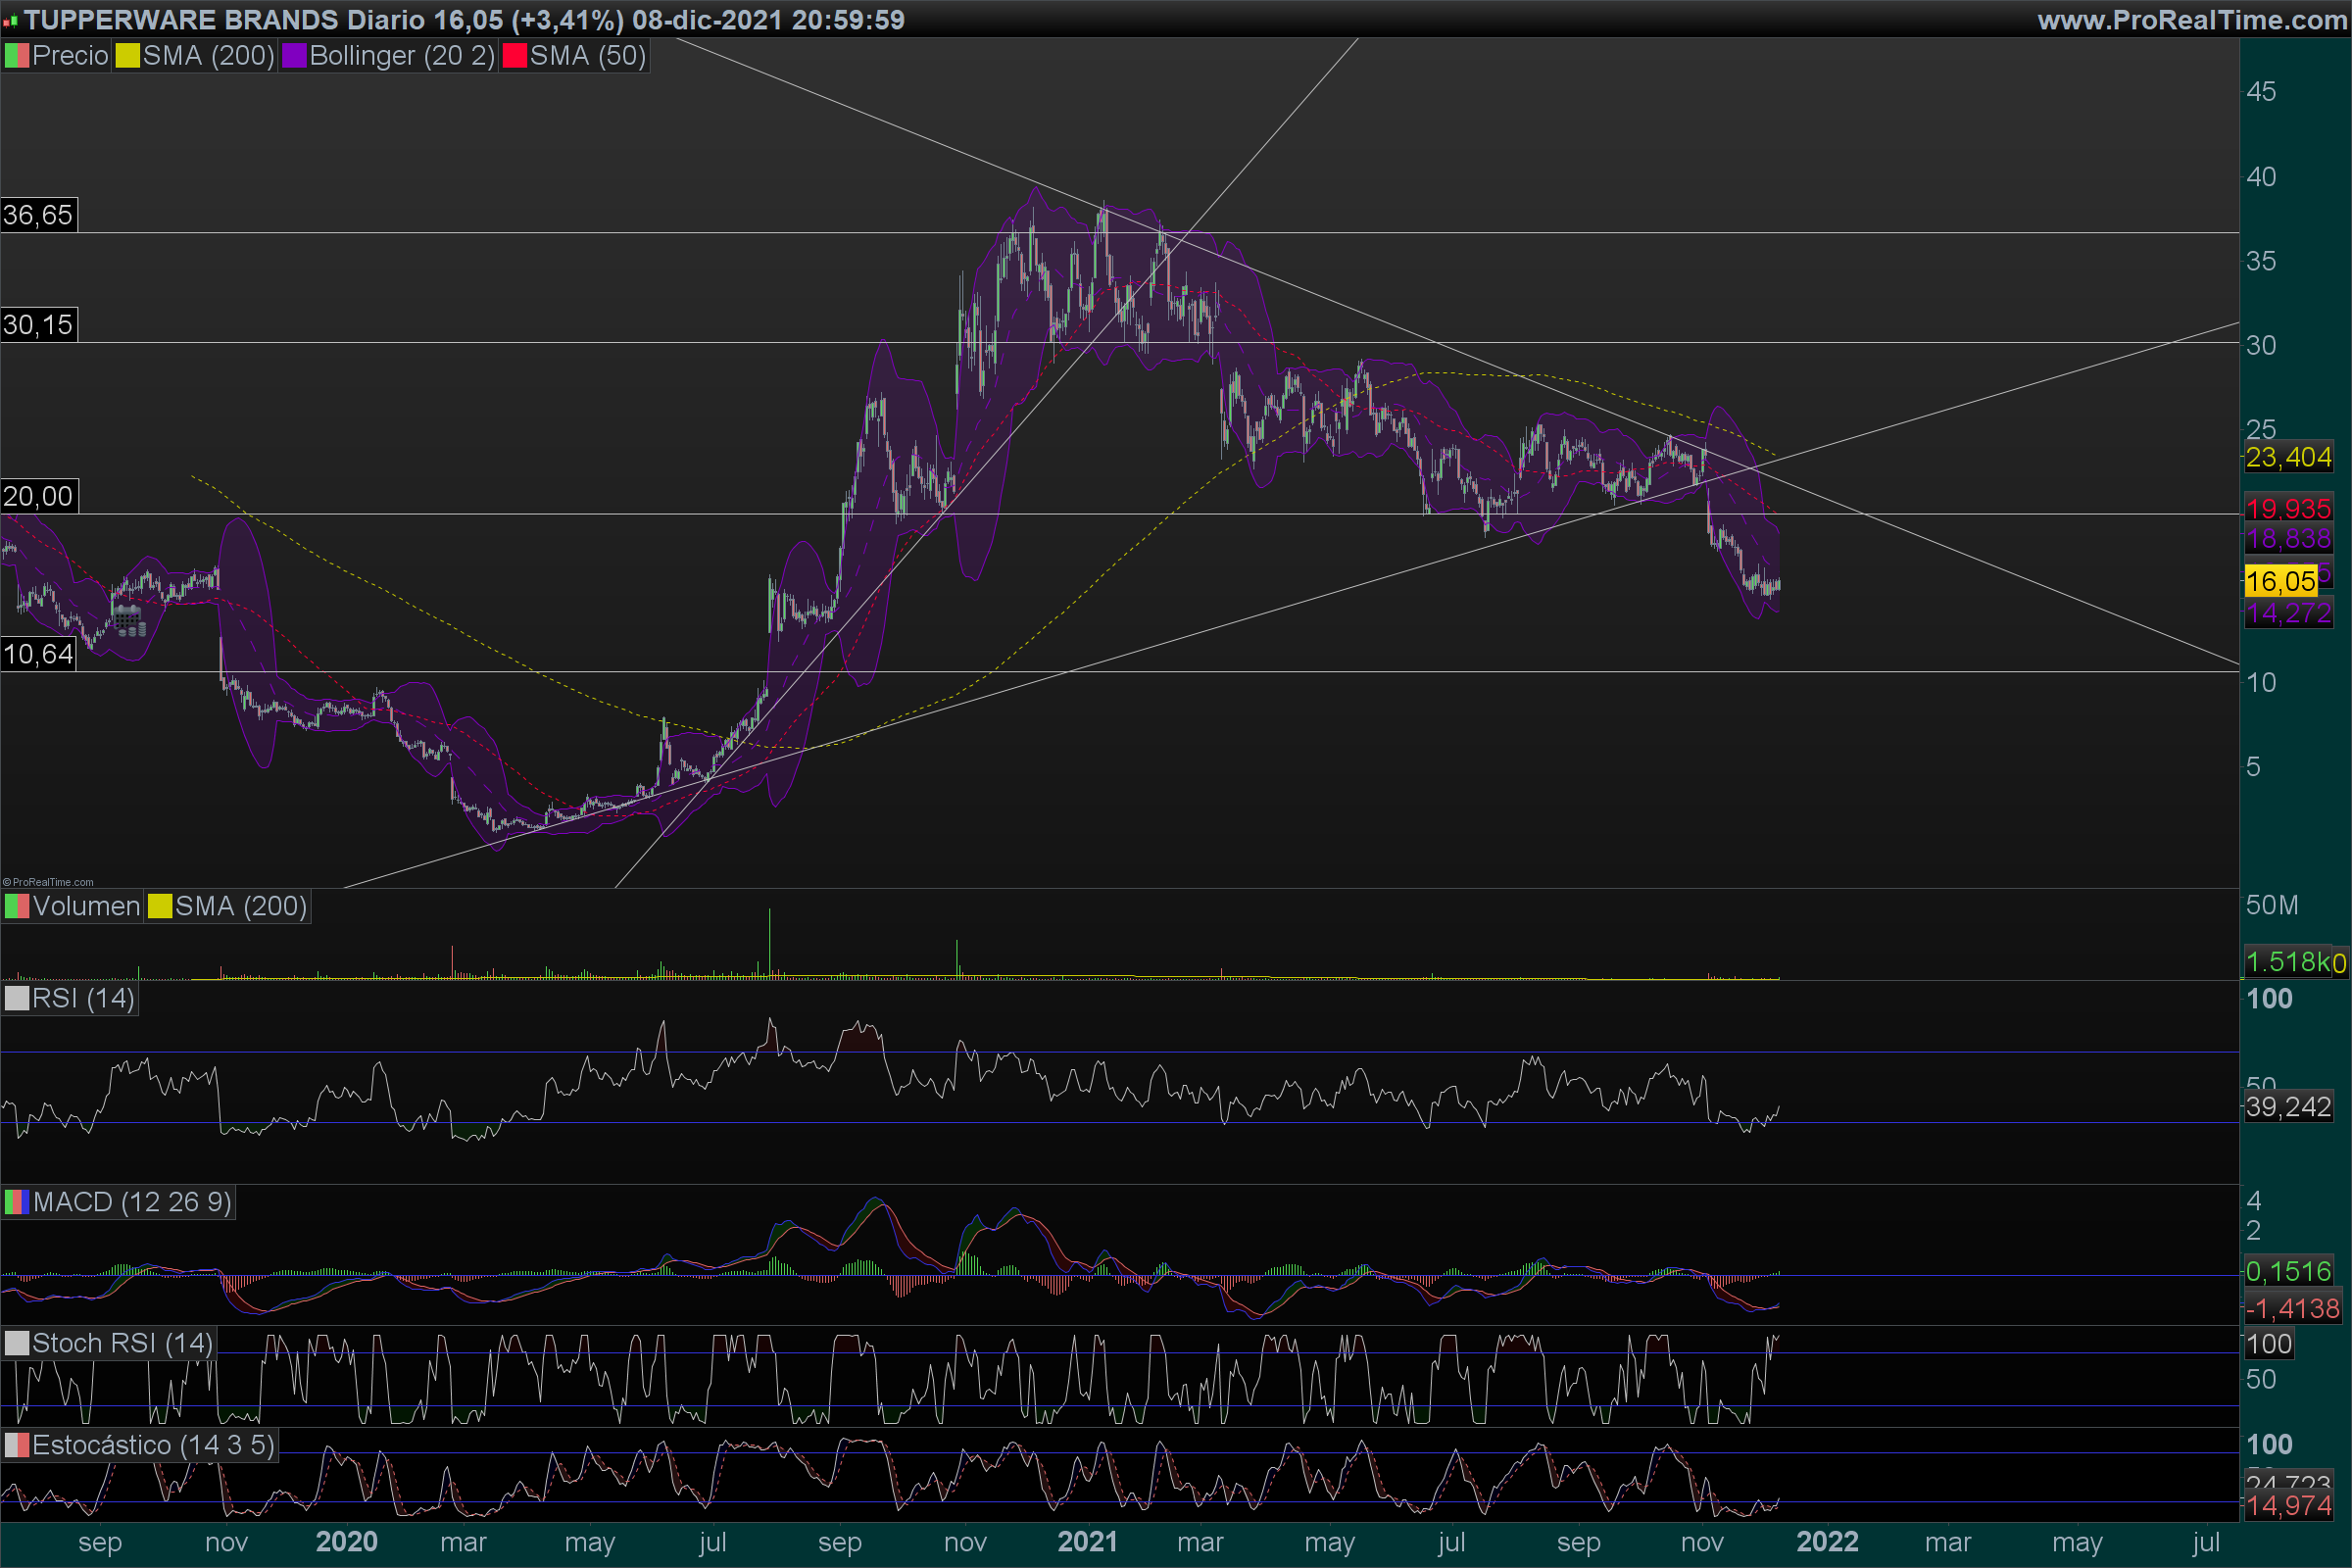Click the Precio green-red legend icon
Viewport: 2352px width, 1568px height.
pyautogui.click(x=16, y=56)
